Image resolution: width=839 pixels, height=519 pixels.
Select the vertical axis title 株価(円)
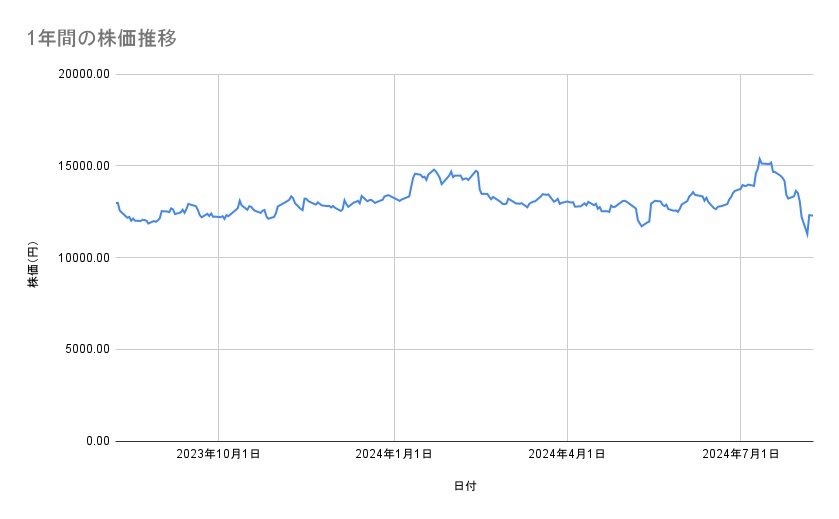(33, 257)
